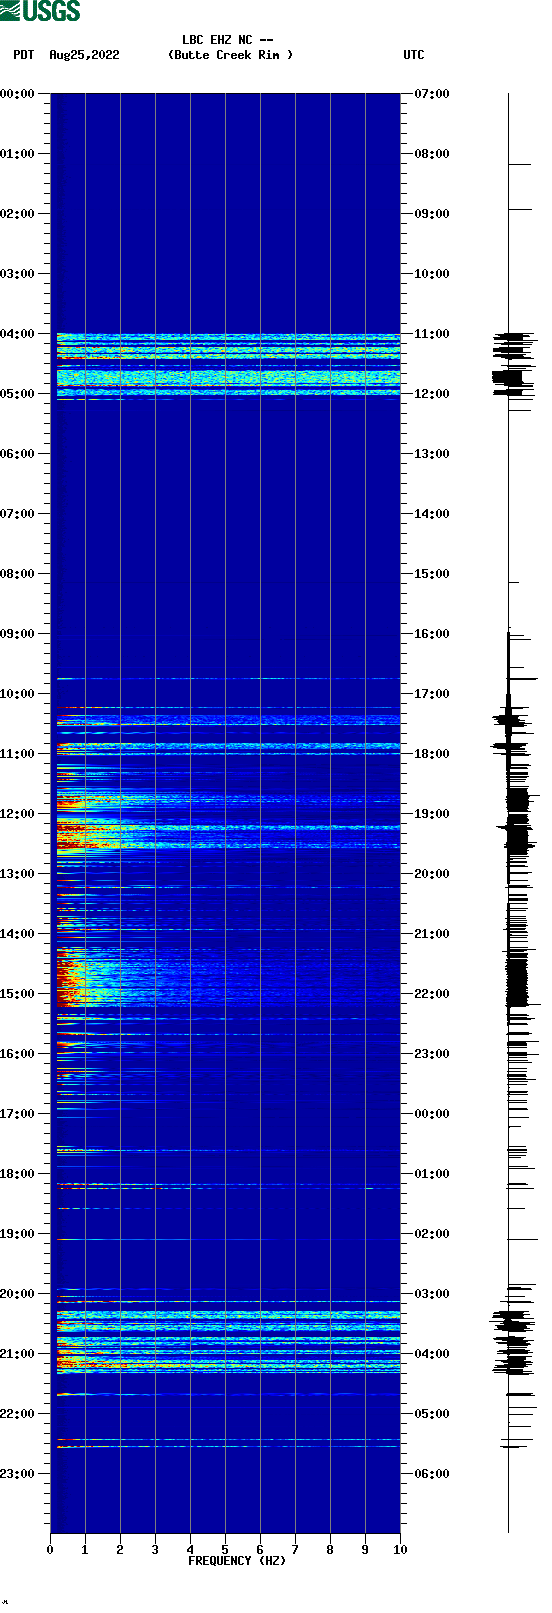Select the station title 'LBC EHZ NC --'
This screenshot has height=1613, width=552.
(228, 40)
